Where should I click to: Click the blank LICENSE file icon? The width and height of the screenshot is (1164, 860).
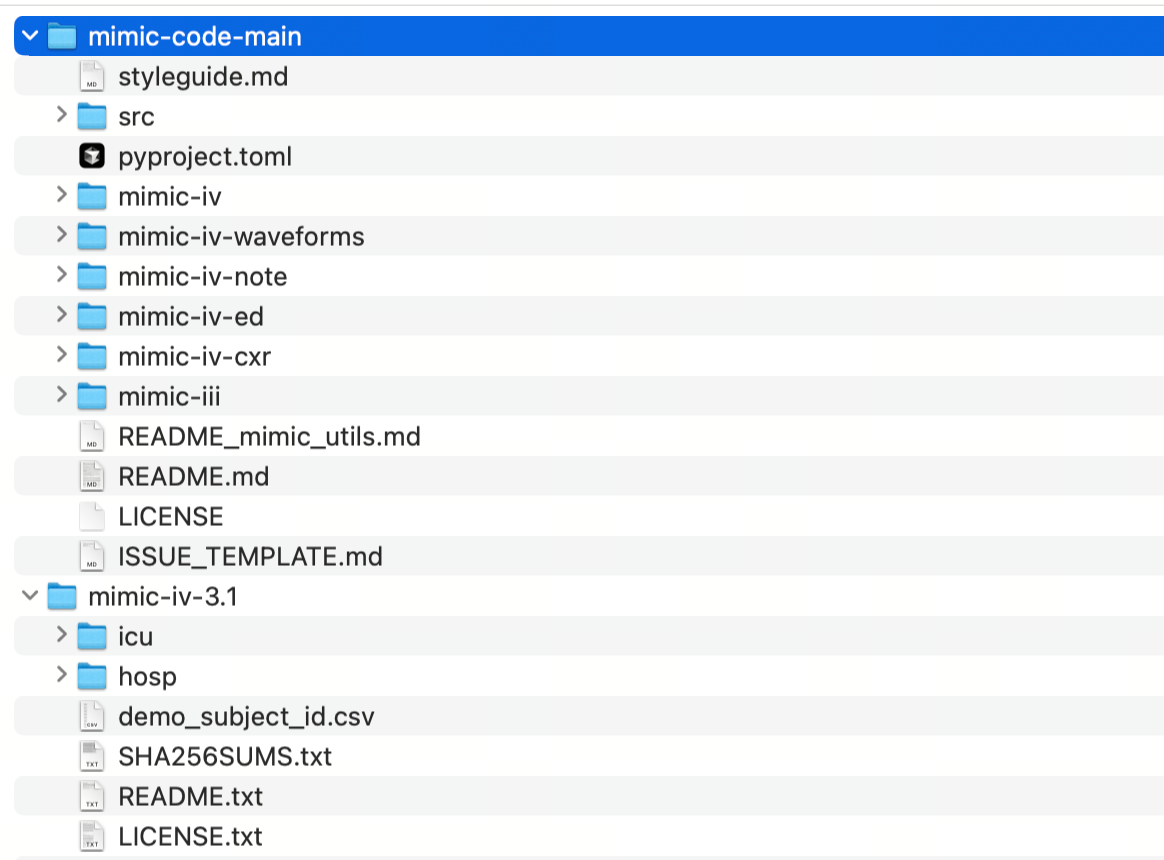[92, 517]
